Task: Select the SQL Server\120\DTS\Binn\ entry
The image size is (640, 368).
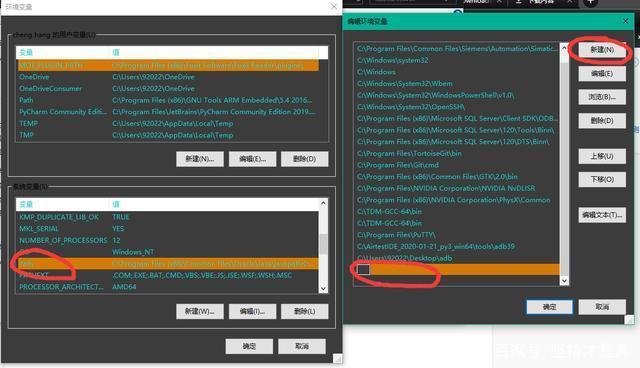Action: point(457,142)
